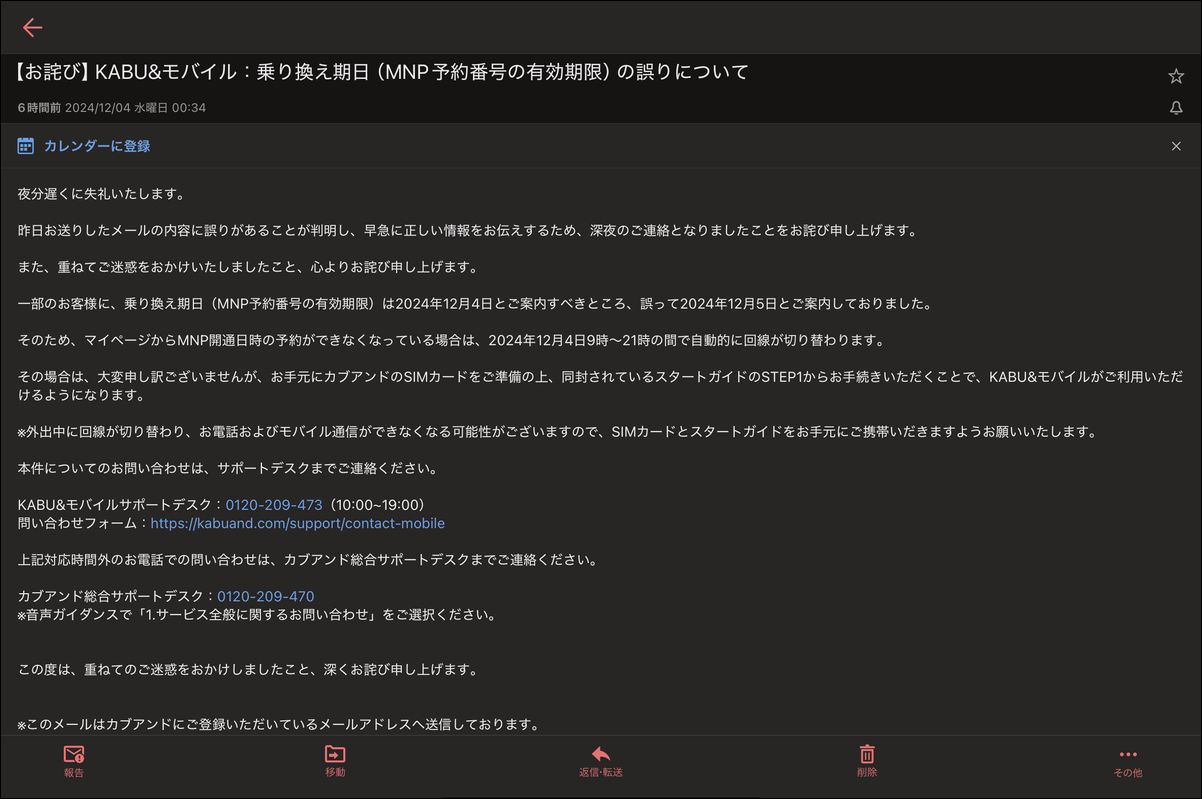The image size is (1202, 799).
Task: Tap 返信・転送 to reply or forward
Action: point(601,761)
